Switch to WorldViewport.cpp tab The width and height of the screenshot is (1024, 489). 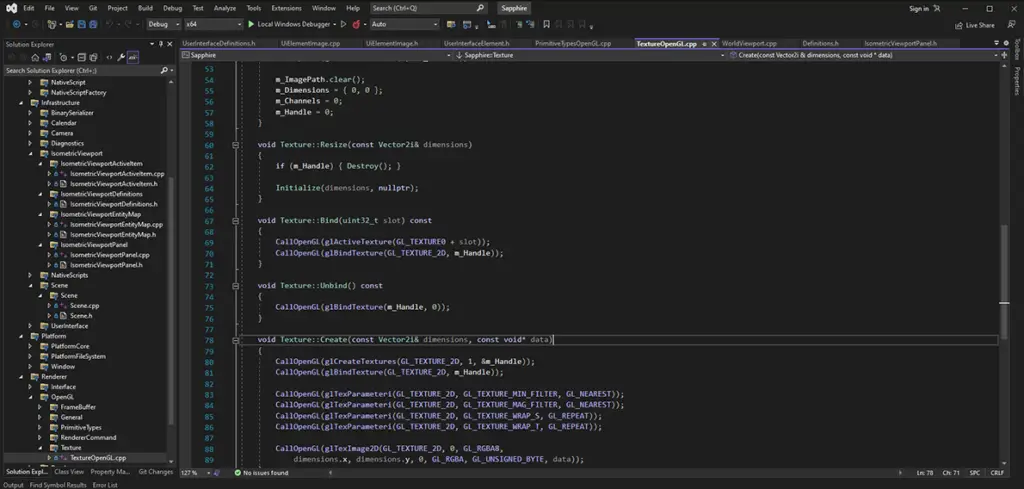point(748,44)
